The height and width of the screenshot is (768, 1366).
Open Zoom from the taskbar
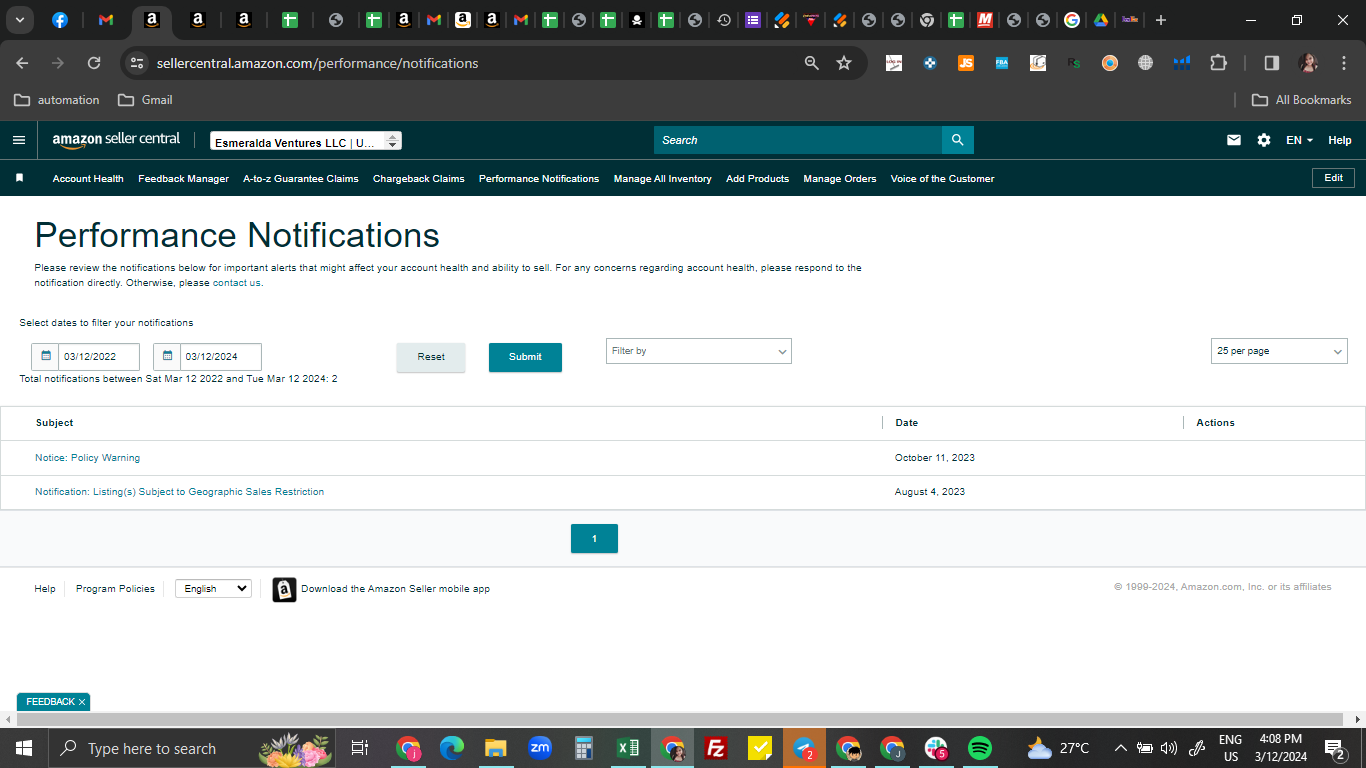click(540, 748)
